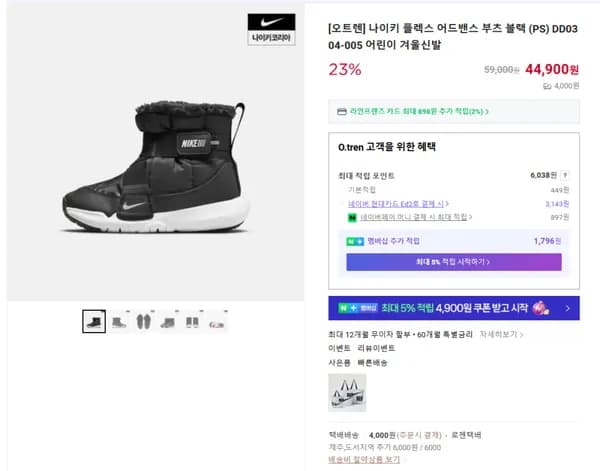This screenshot has height=471, width=600.
Task: Select the shoe sole pair thumbnail
Action: pos(144,320)
